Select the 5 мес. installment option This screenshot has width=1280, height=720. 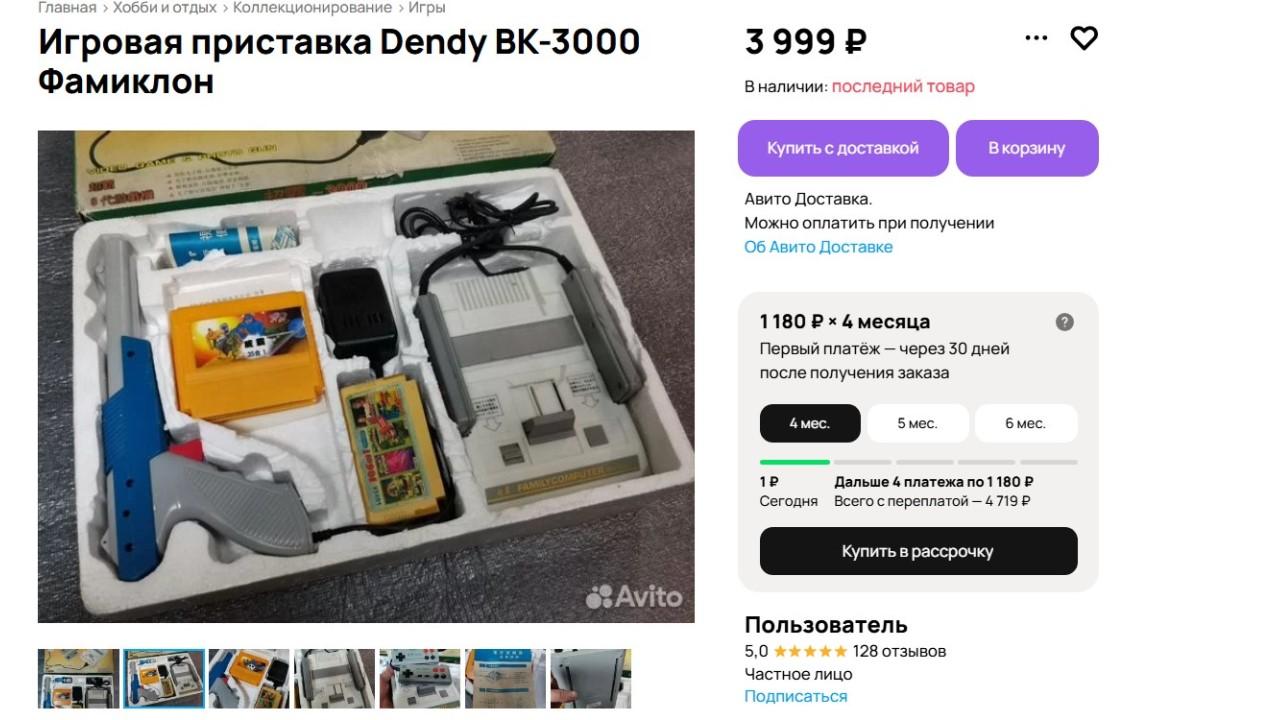(x=917, y=423)
